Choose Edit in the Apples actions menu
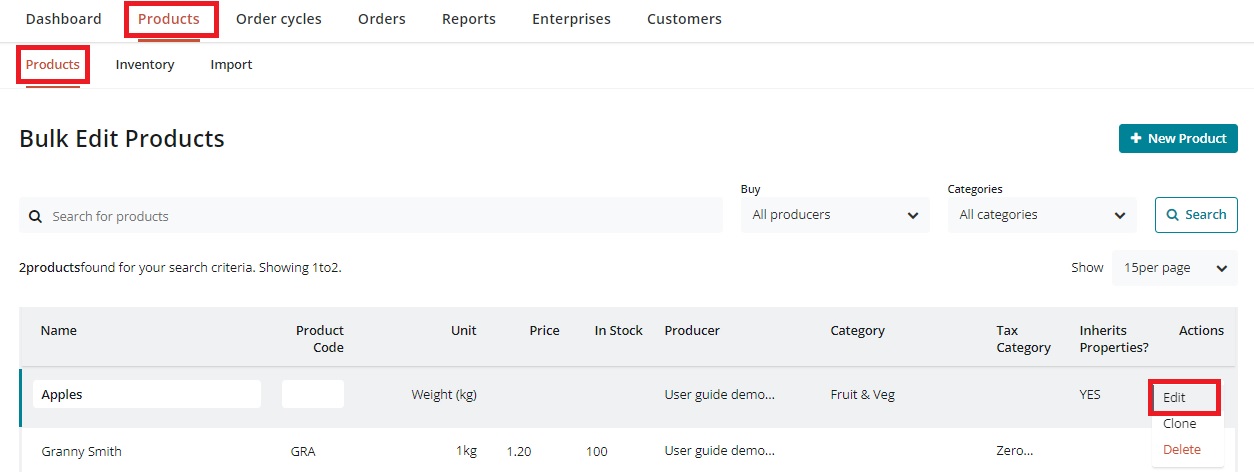The image size is (1254, 472). [x=1175, y=397]
